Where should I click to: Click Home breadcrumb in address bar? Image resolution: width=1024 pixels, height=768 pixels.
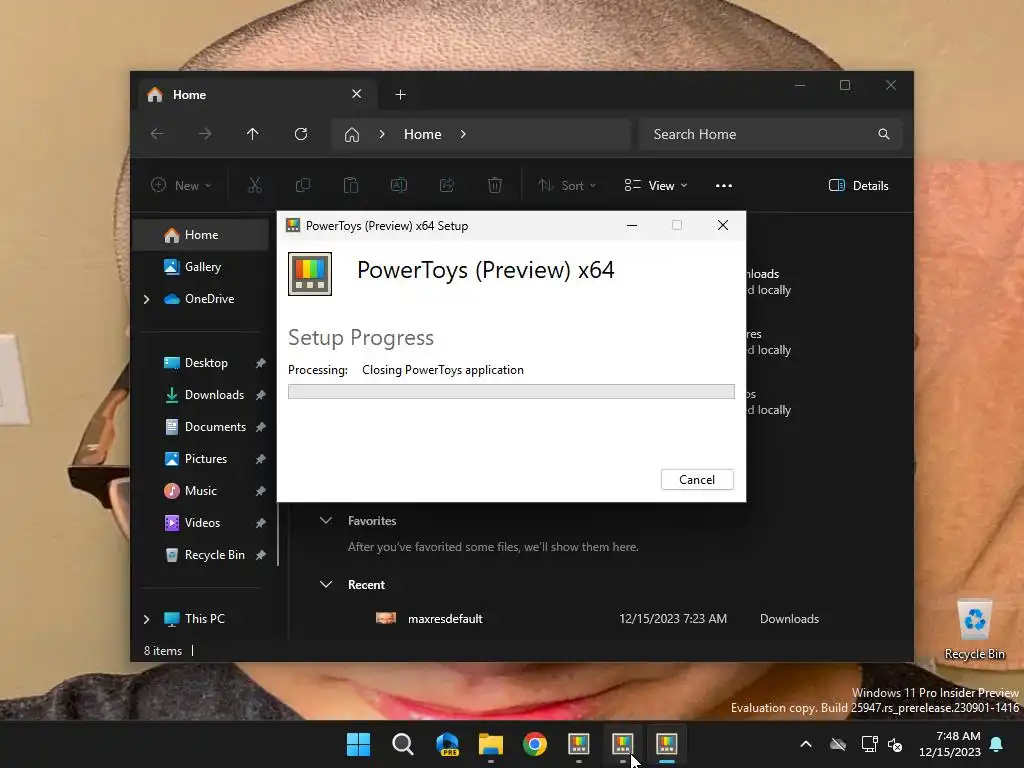point(423,134)
